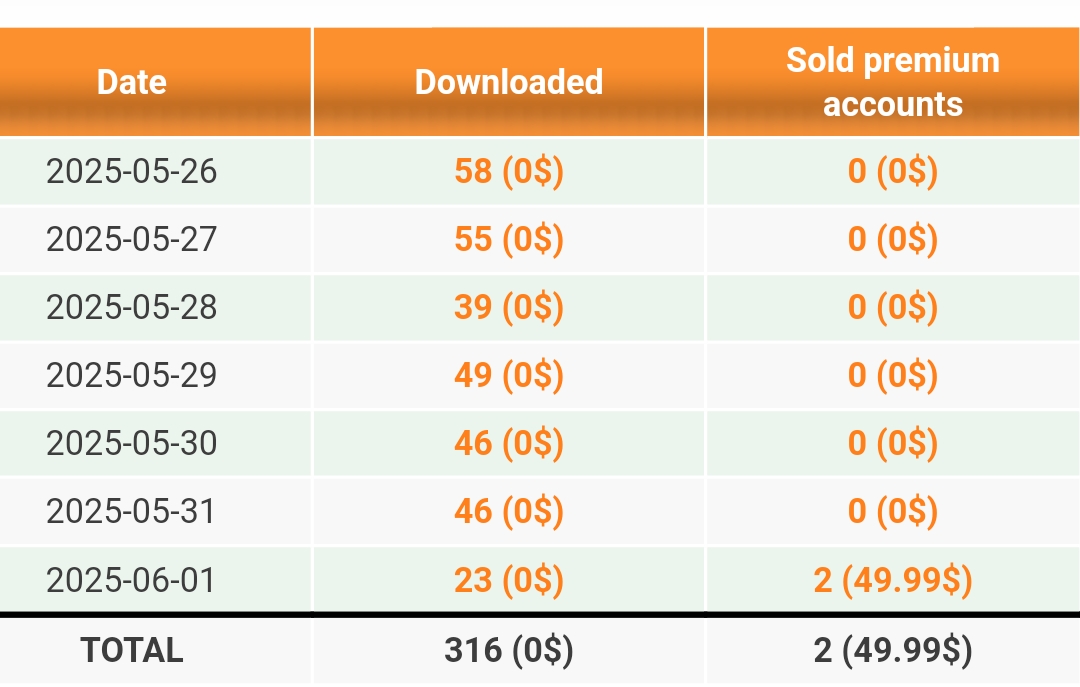The width and height of the screenshot is (1080, 687).
Task: Select the 2025-05-26 date cell
Action: [x=132, y=171]
